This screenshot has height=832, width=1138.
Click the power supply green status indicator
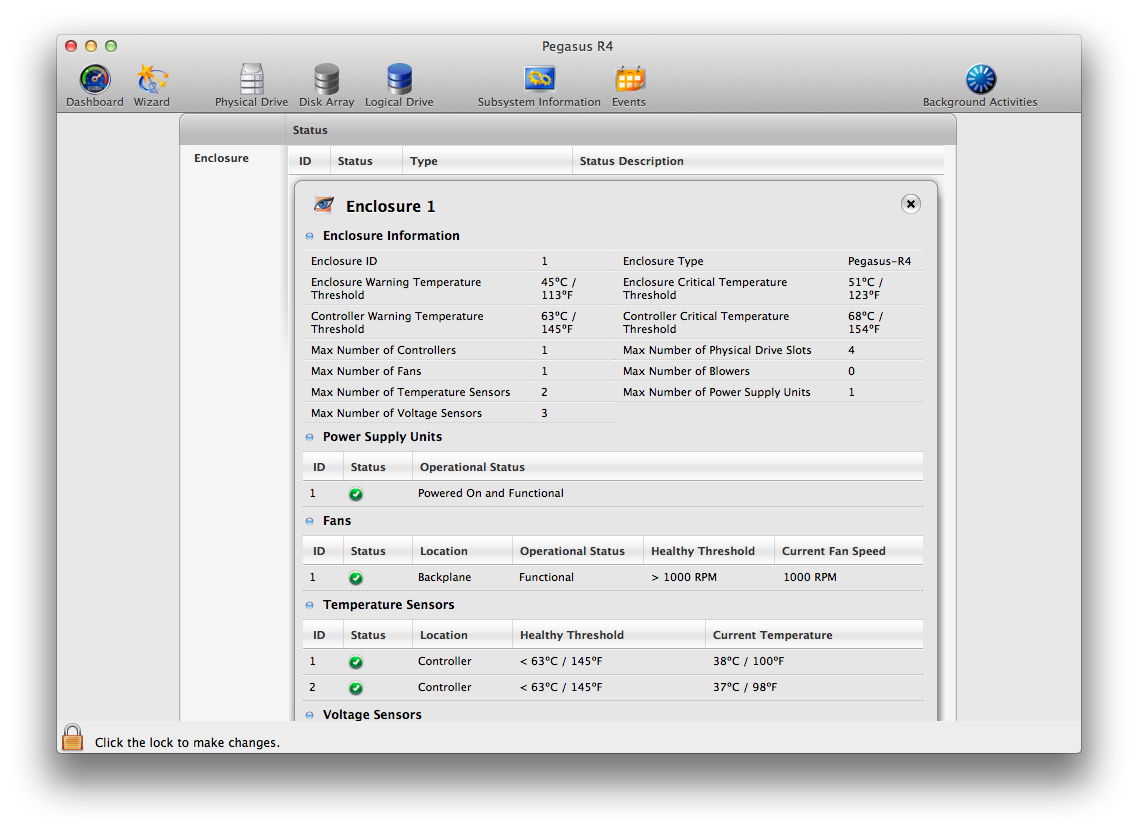pos(356,494)
